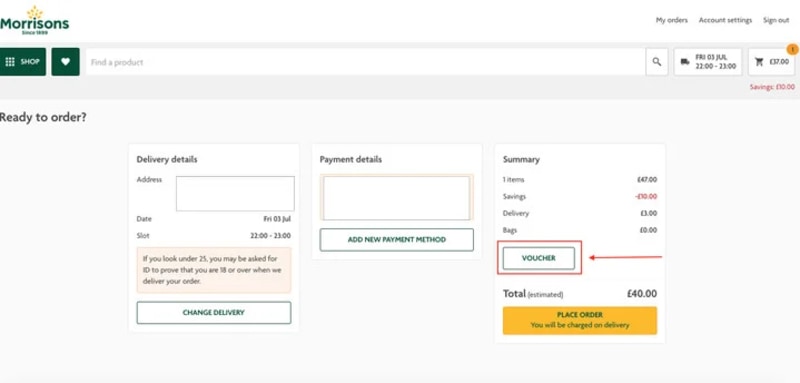The width and height of the screenshot is (800, 383).
Task: Click the 'Total (estimated)' label
Action: pos(533,294)
